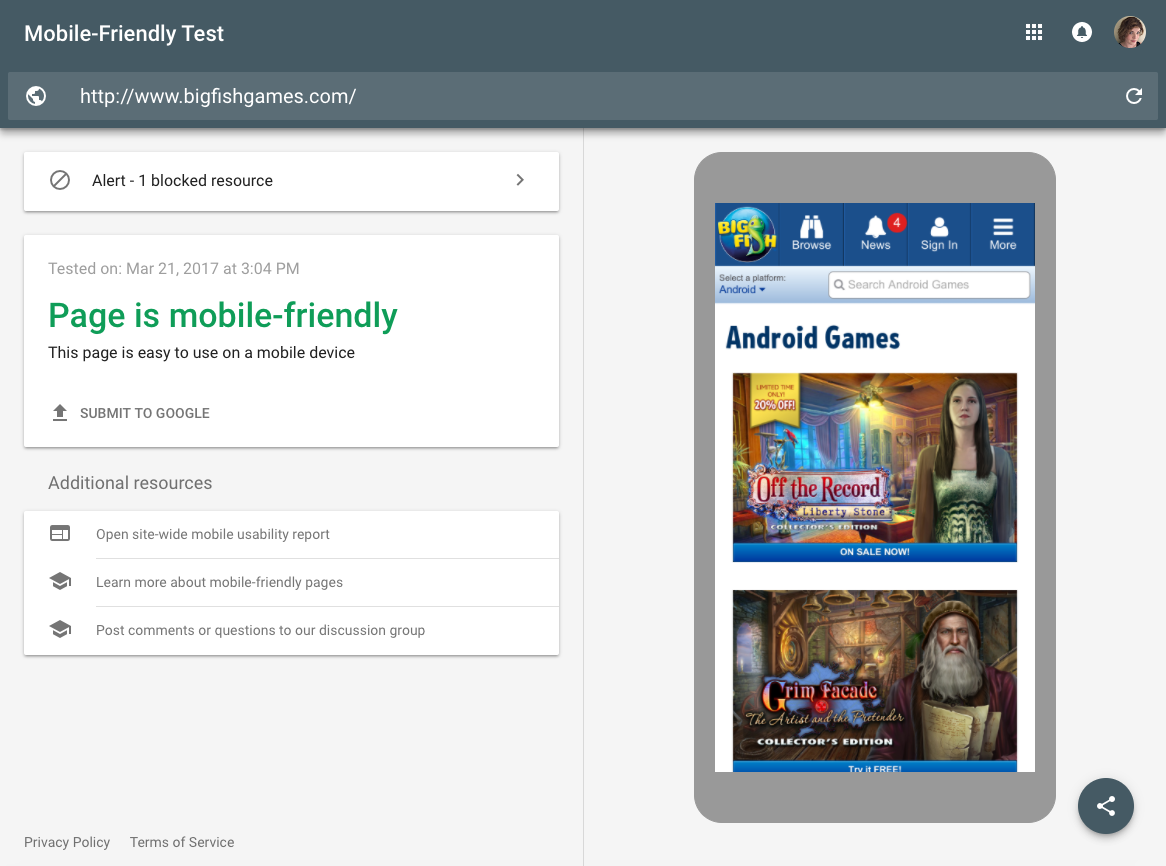
Task: Click 'Alert - 1 blocked resource' text
Action: coord(182,181)
